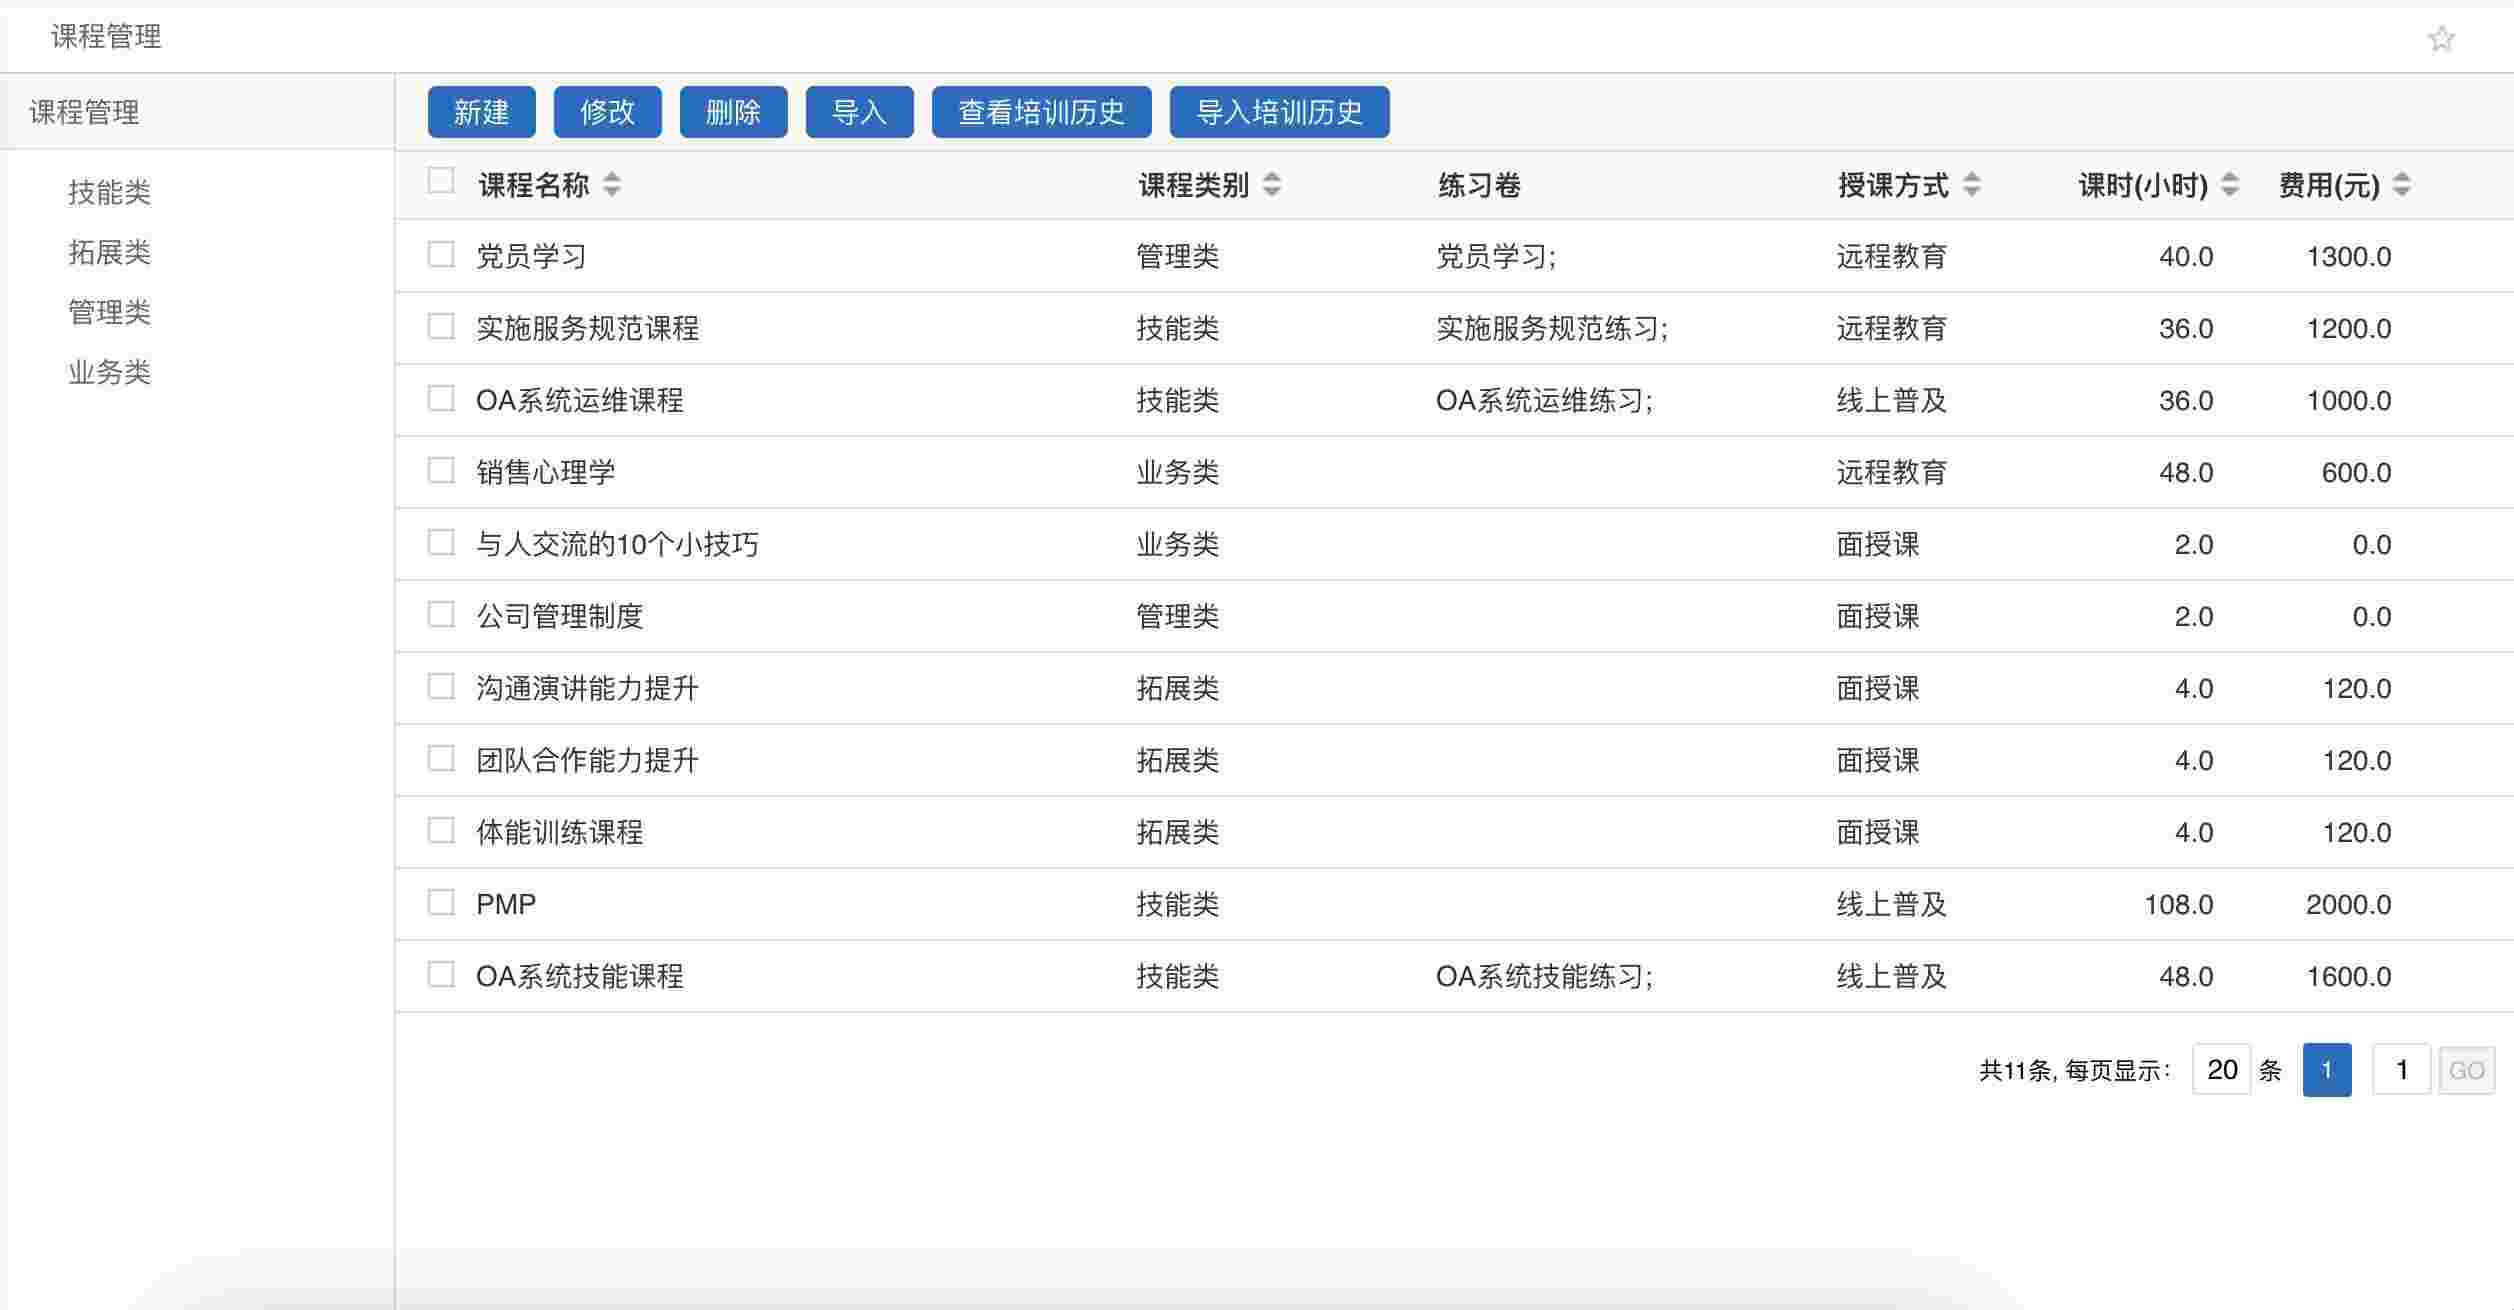2514x1310 pixels.
Task: Select 业务类 in the sidebar
Action: pyautogui.click(x=109, y=372)
